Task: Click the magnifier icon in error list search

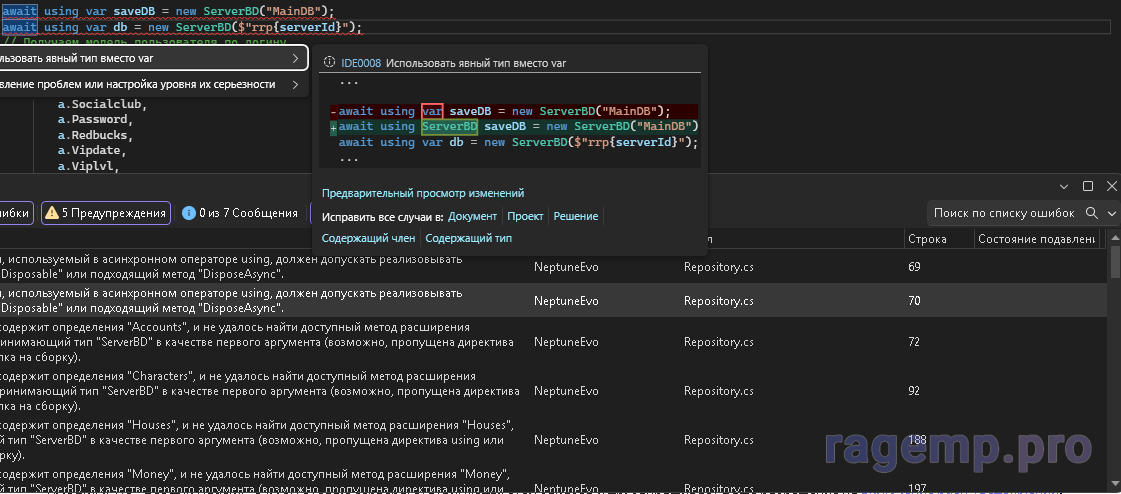Action: tap(1092, 213)
